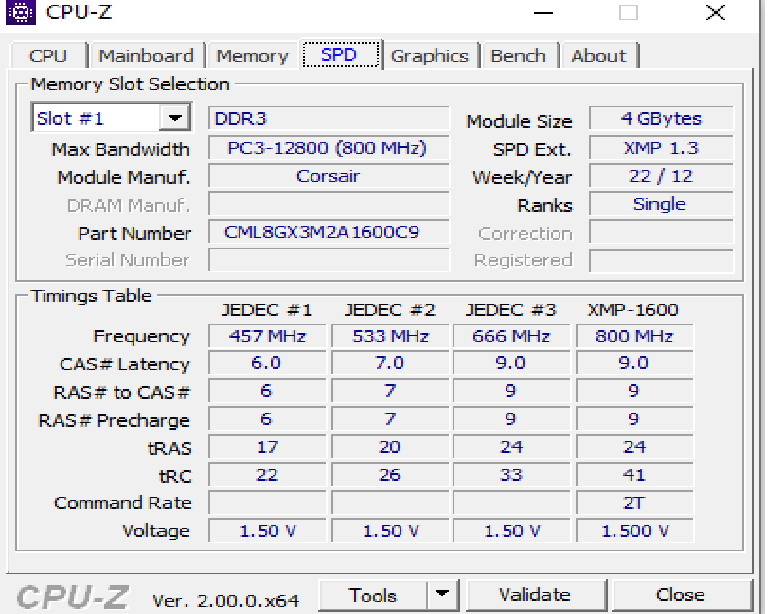Click the XMP 1.3 SPD Ext. value

[x=661, y=148]
